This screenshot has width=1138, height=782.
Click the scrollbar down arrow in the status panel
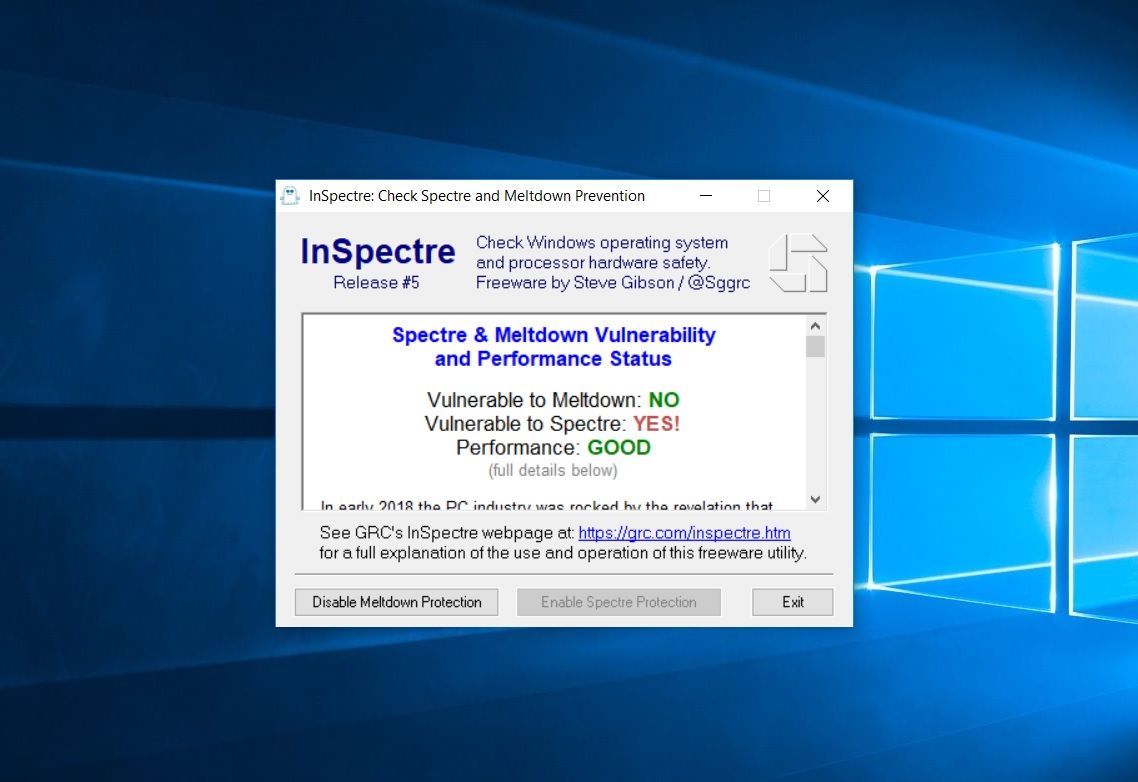point(815,498)
